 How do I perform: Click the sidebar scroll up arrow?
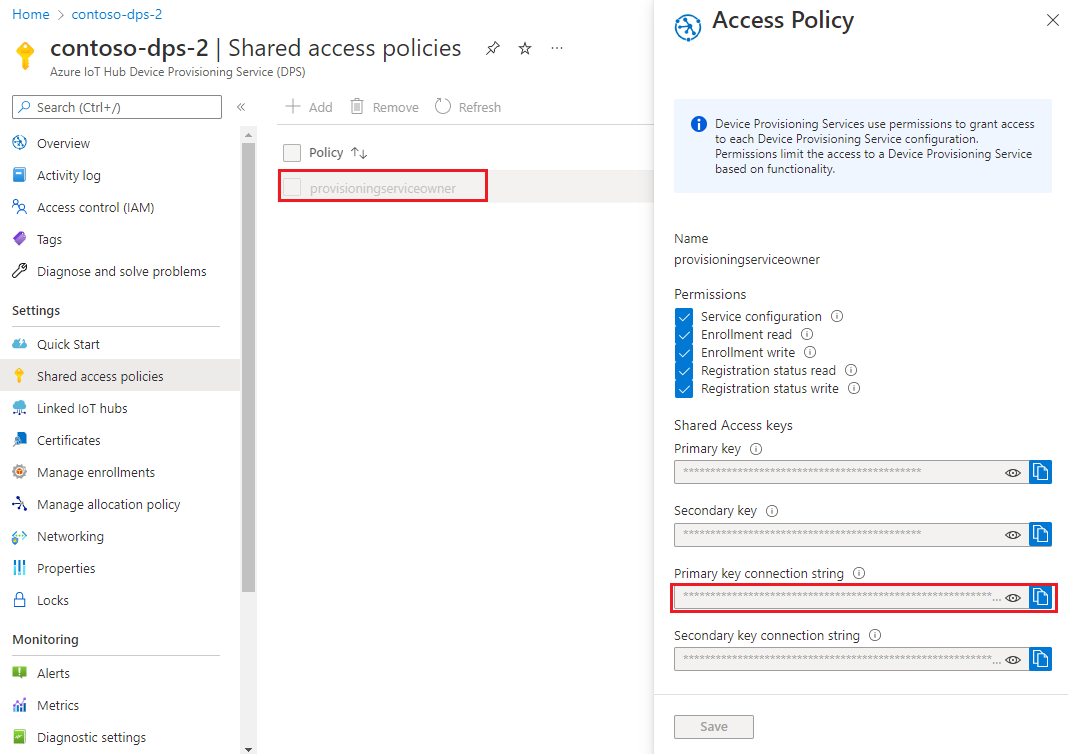249,135
